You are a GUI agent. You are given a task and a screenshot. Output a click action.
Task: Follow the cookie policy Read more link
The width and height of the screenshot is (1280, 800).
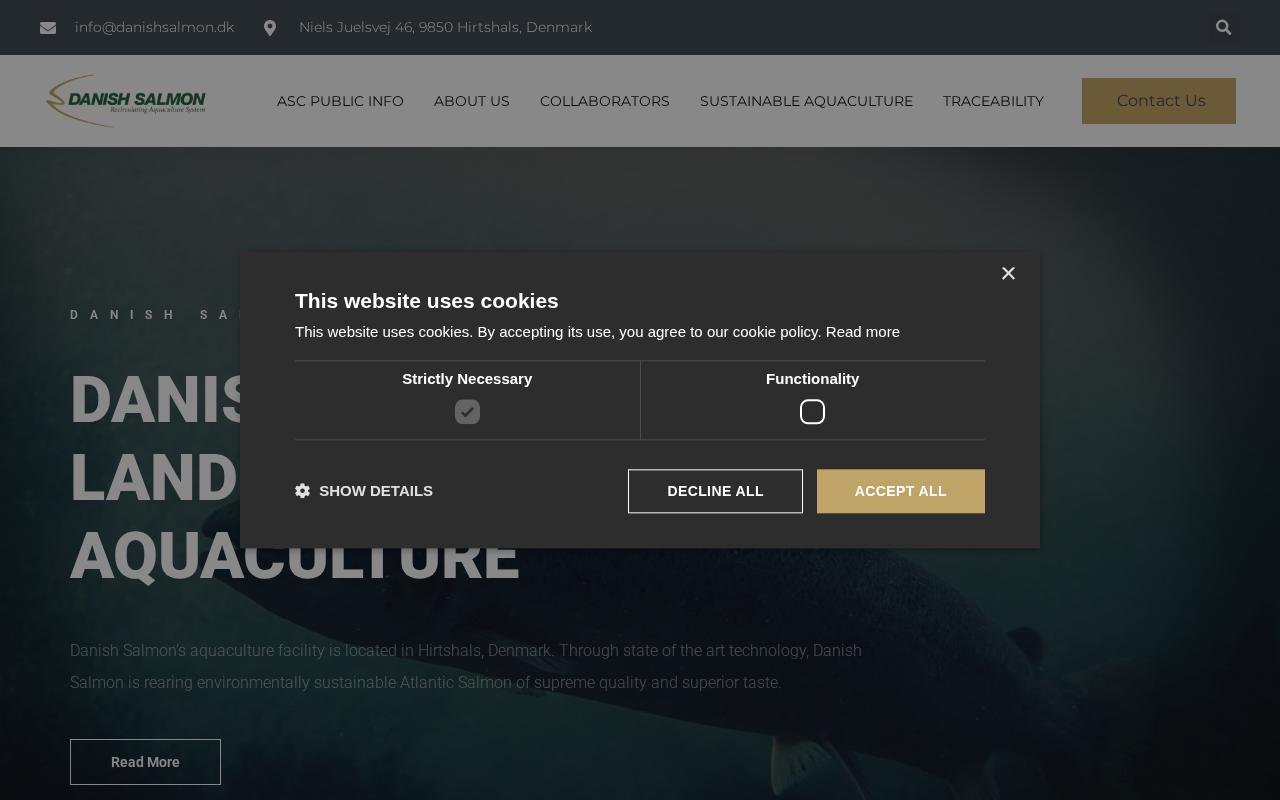(x=863, y=332)
